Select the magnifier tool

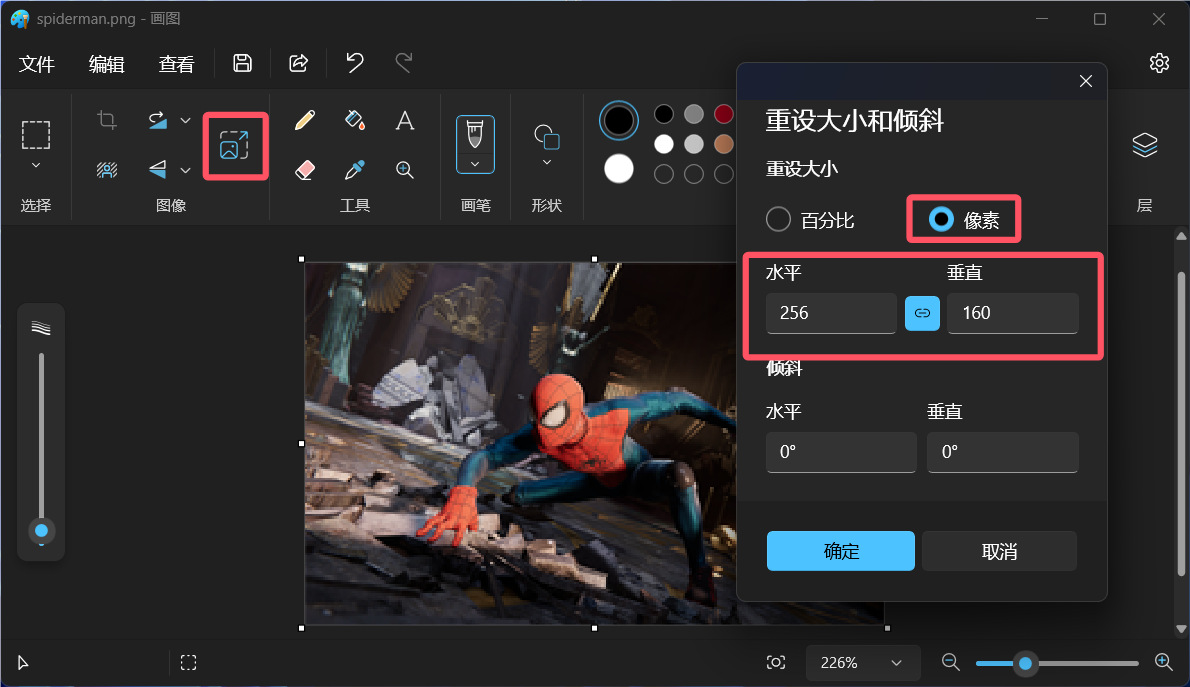point(405,169)
